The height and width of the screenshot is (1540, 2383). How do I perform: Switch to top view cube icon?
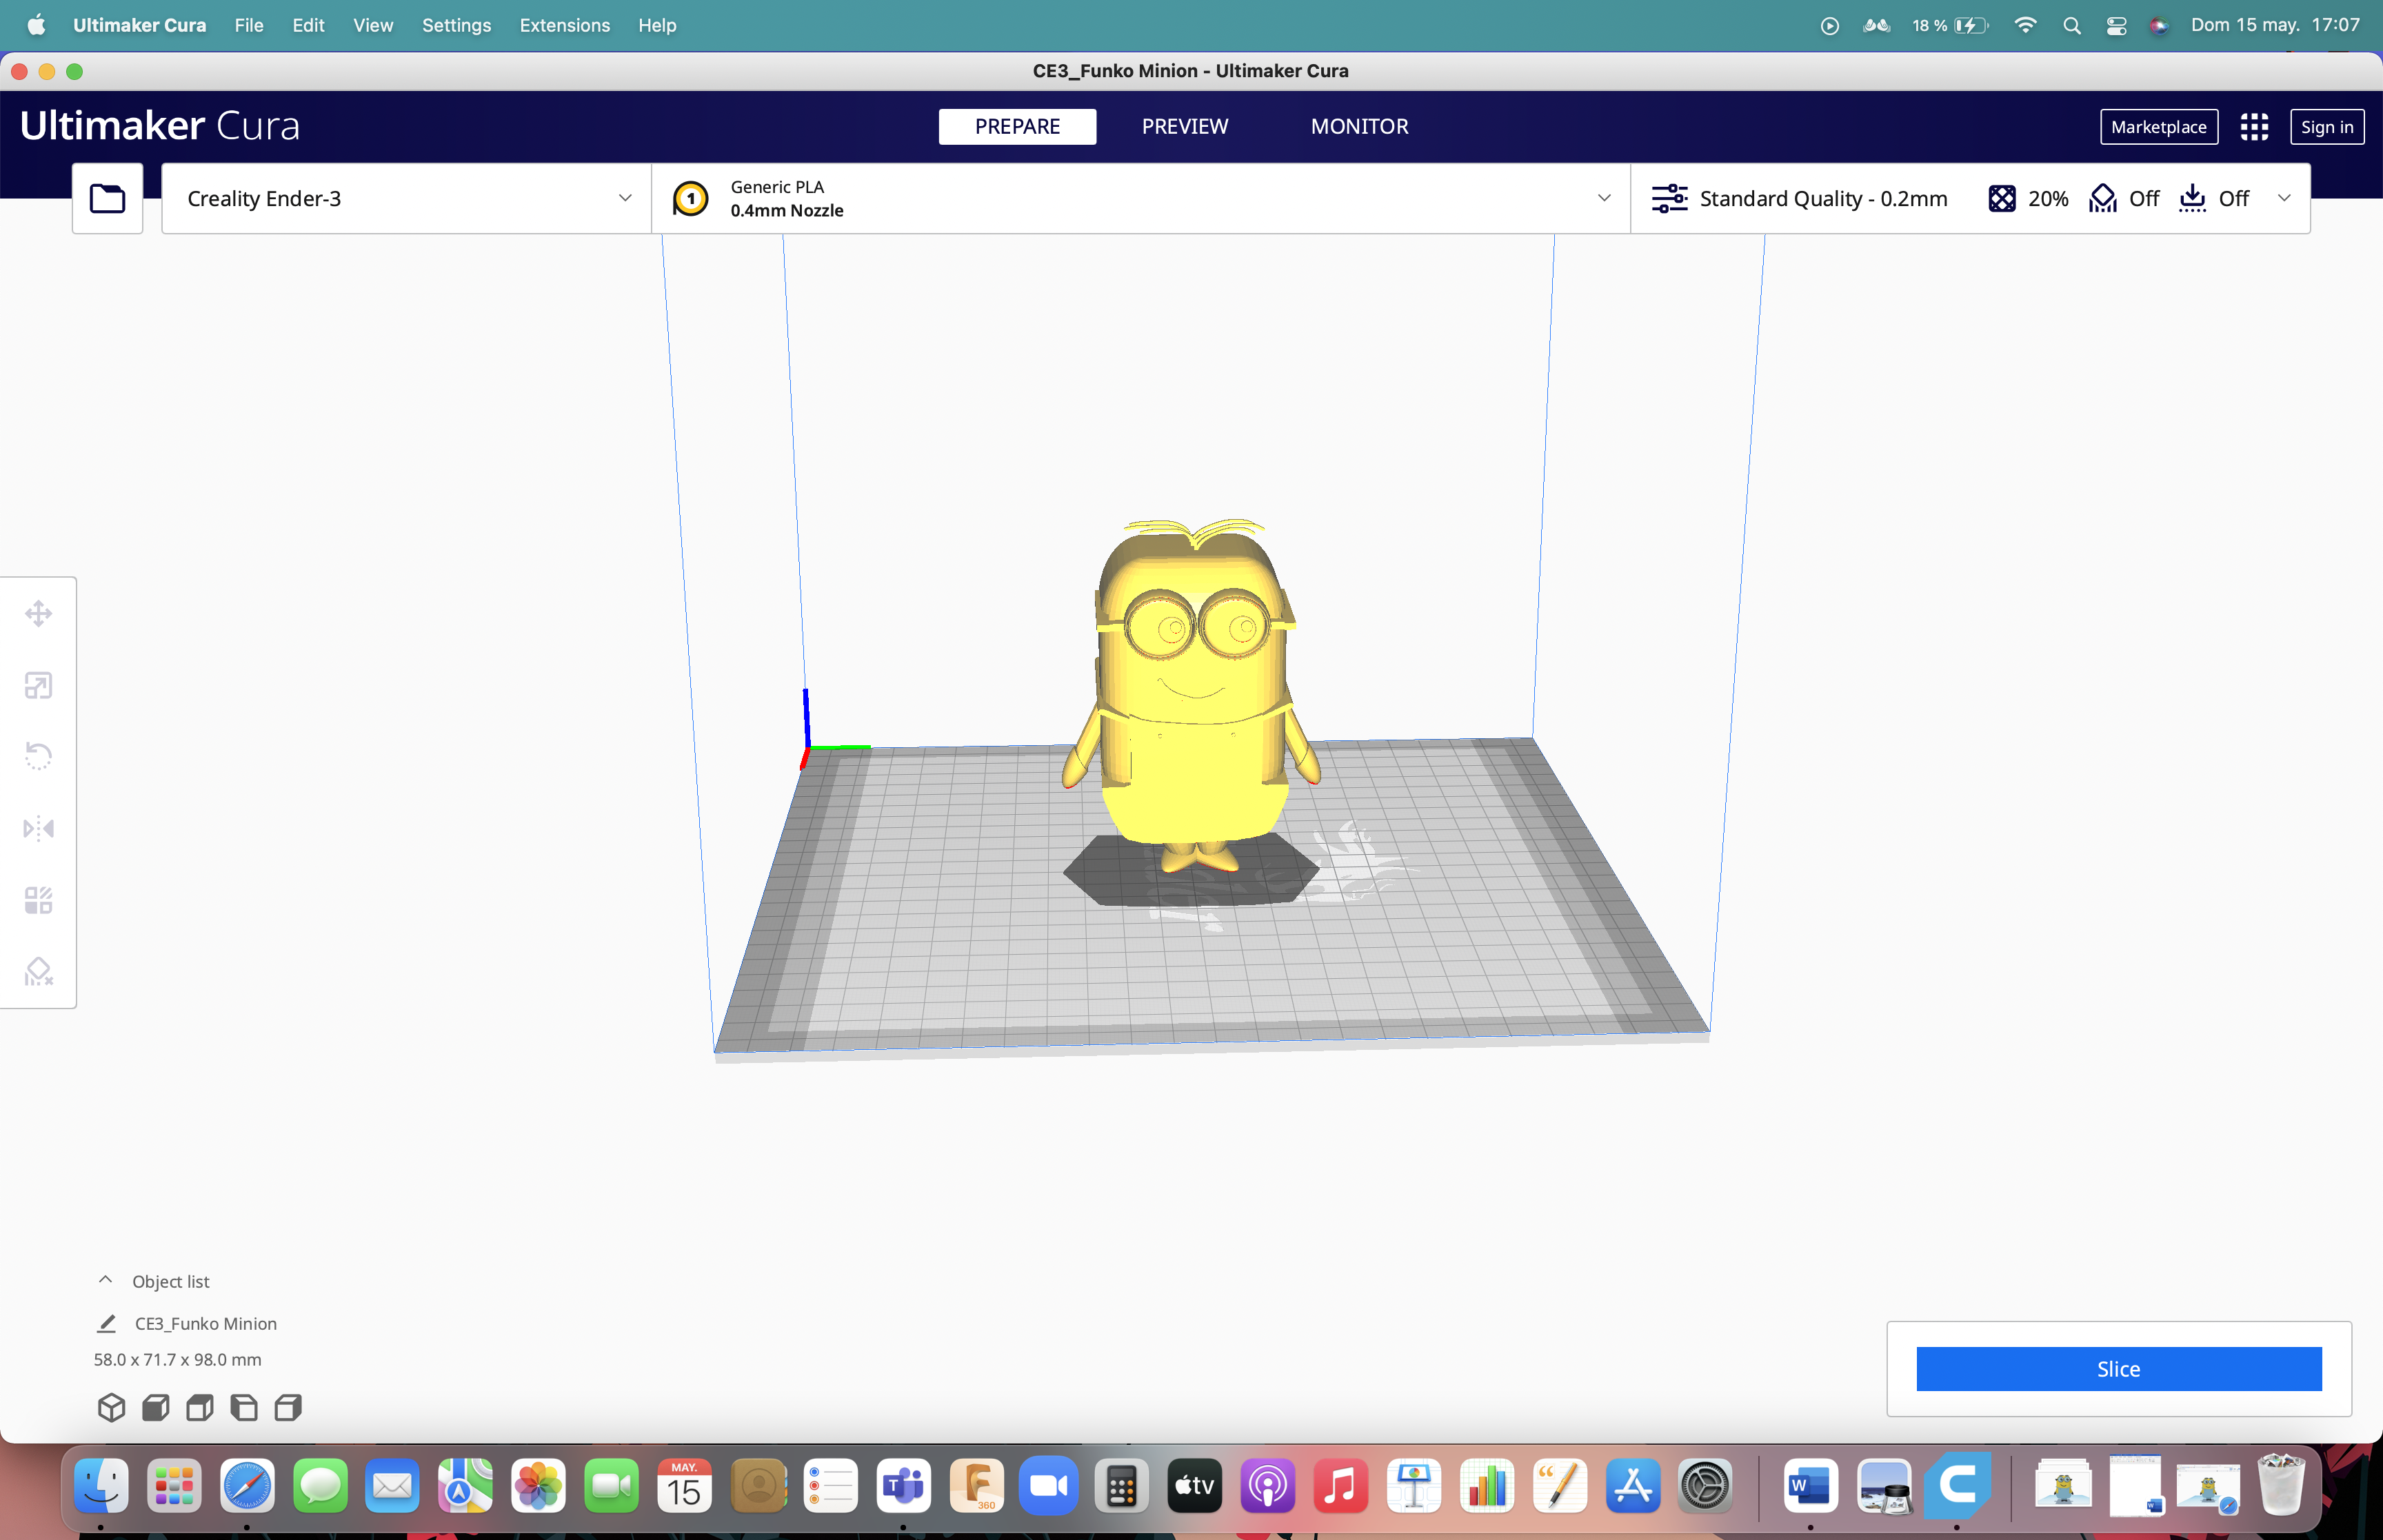point(200,1408)
